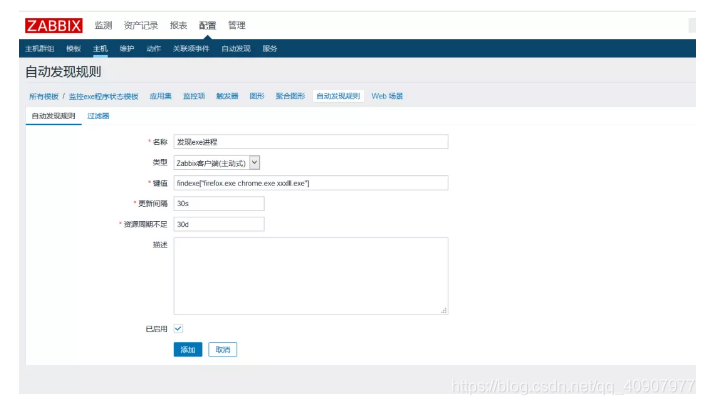This screenshot has height=405, width=705.
Task: Click the ZABBIX logo
Action: (53, 25)
